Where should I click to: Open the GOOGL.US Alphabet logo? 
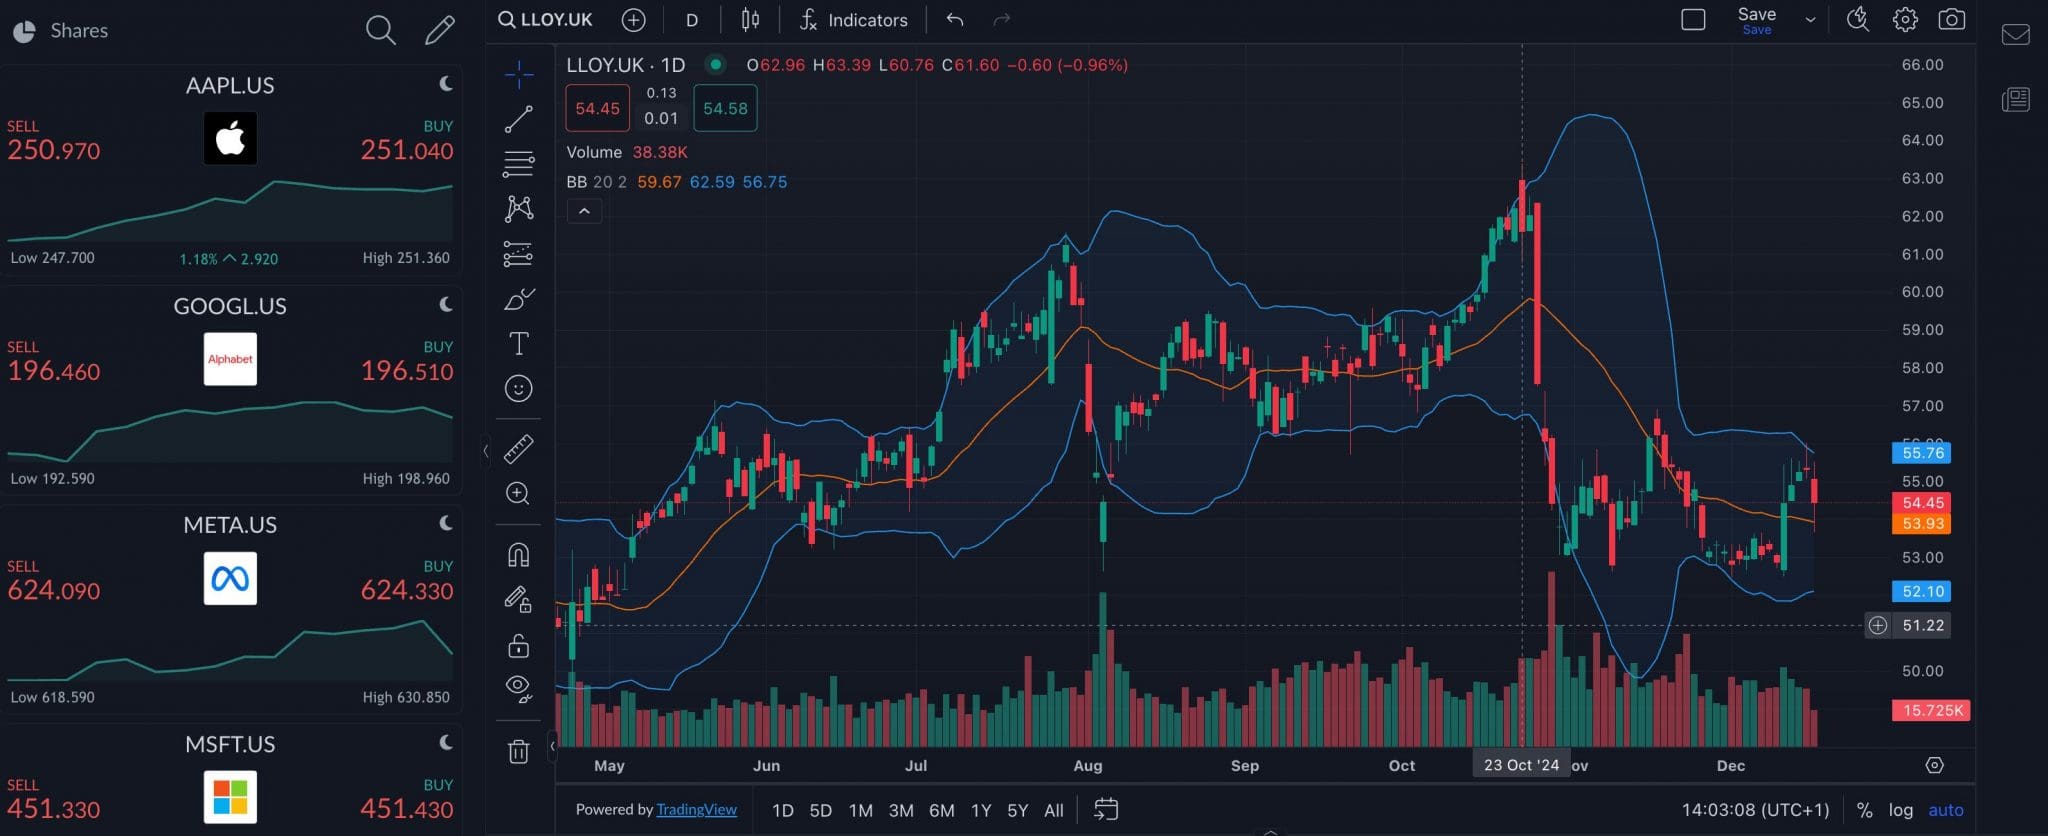point(230,359)
